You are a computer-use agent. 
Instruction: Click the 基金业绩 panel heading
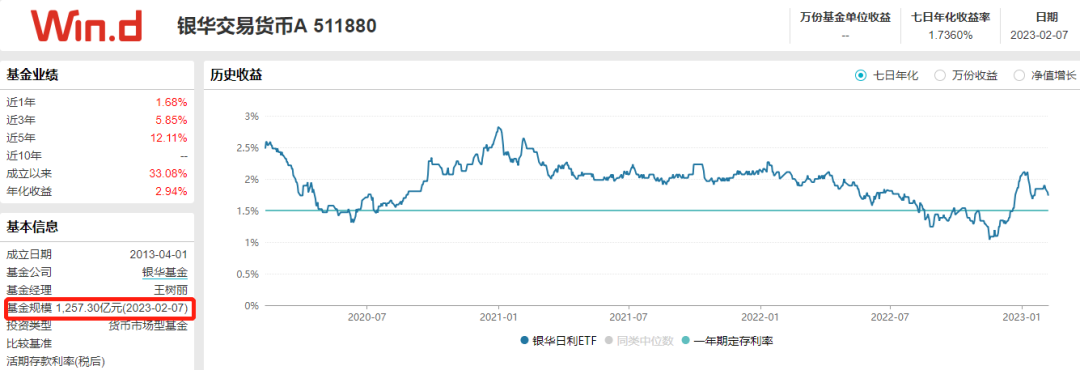(x=32, y=75)
